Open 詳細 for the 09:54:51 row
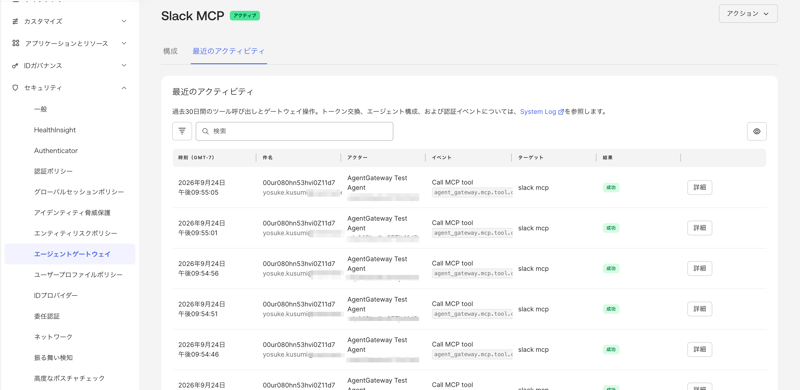 [x=699, y=309]
